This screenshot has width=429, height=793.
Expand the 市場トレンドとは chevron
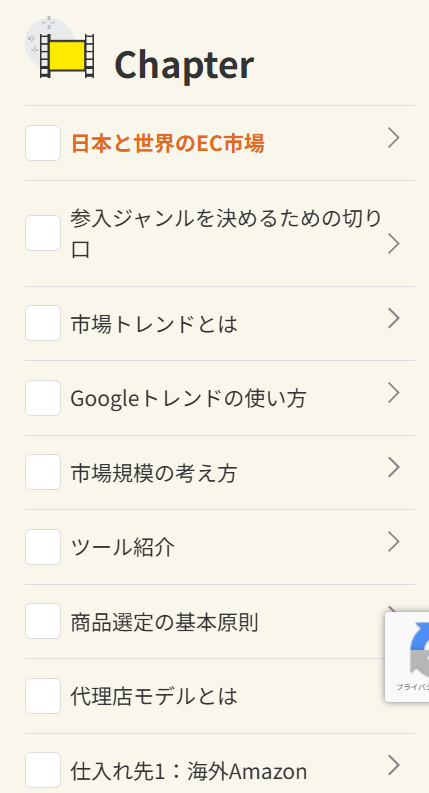click(x=394, y=319)
